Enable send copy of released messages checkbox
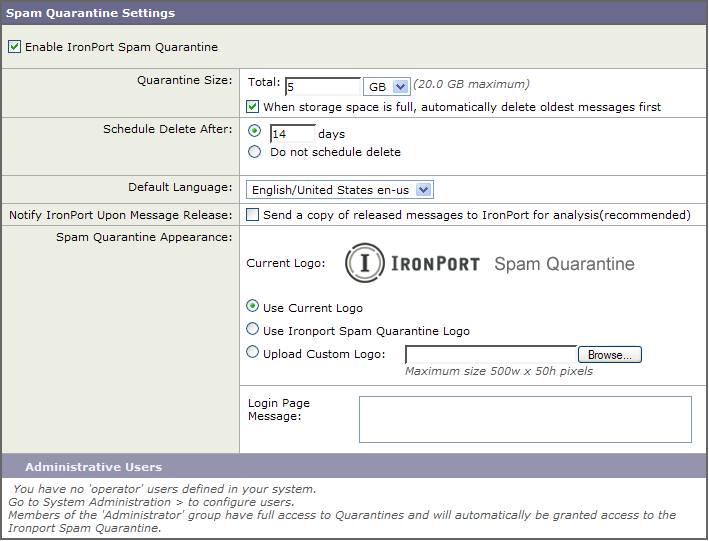 pyautogui.click(x=252, y=214)
